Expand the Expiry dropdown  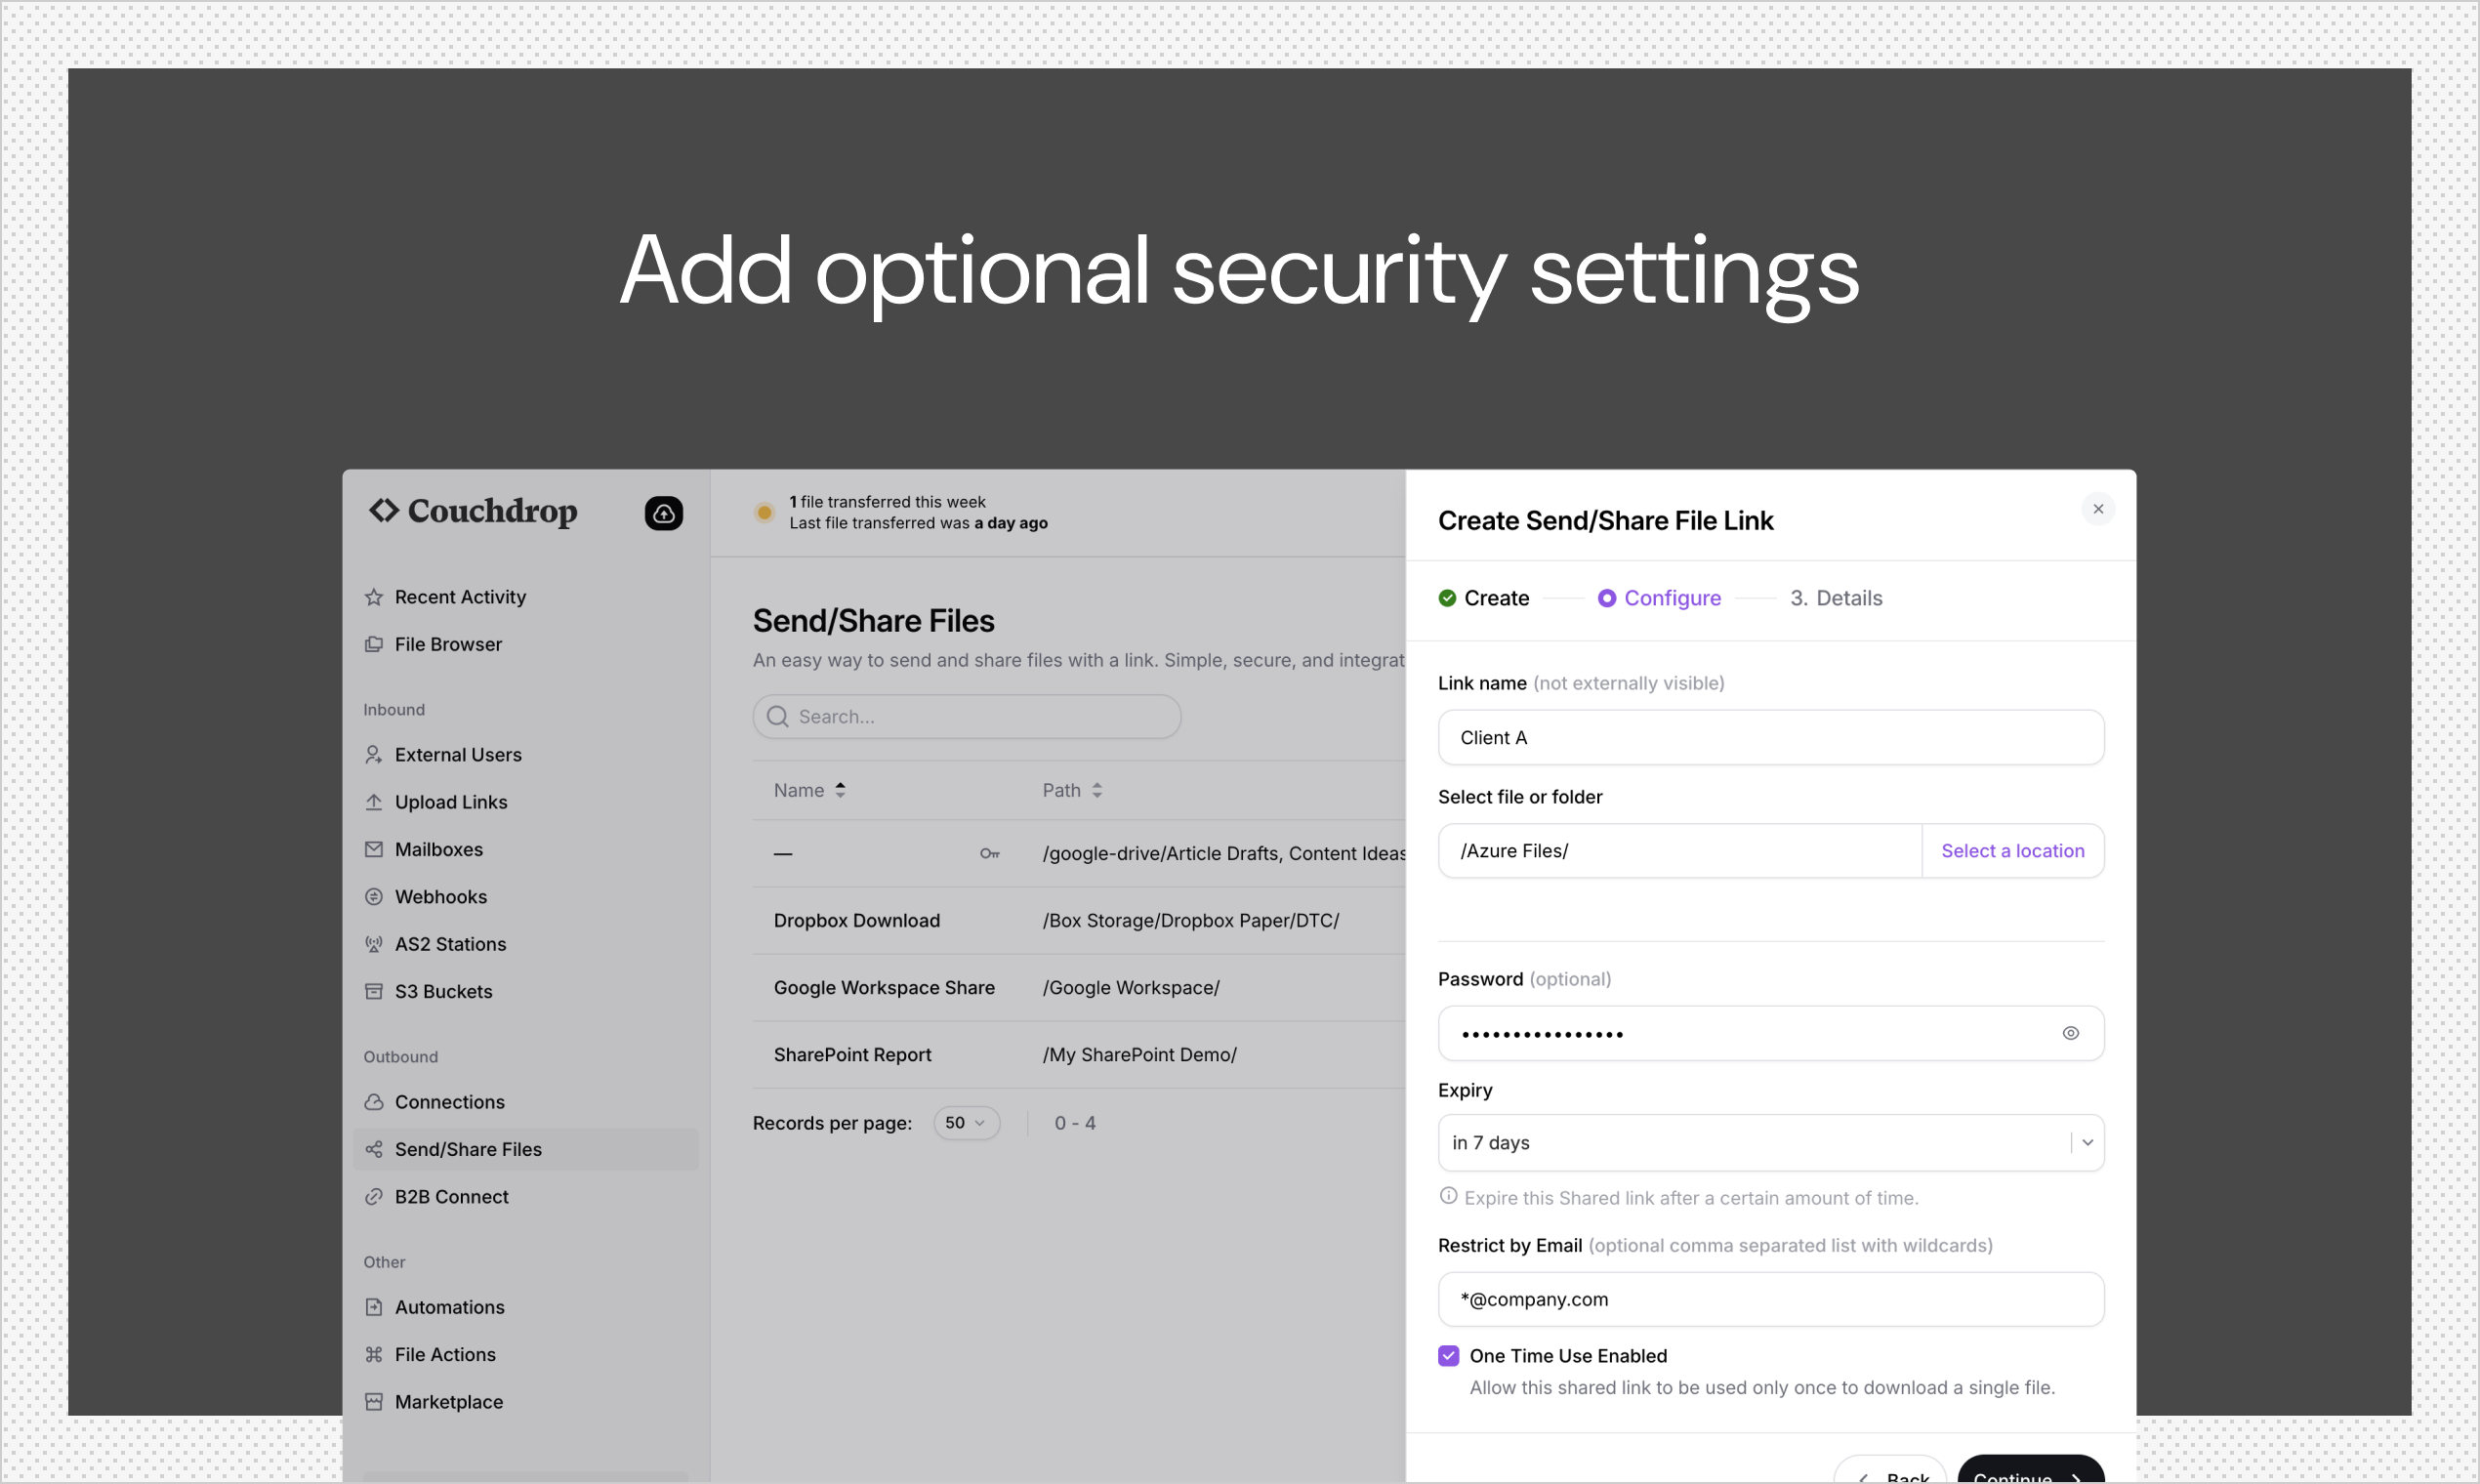click(x=2087, y=1143)
